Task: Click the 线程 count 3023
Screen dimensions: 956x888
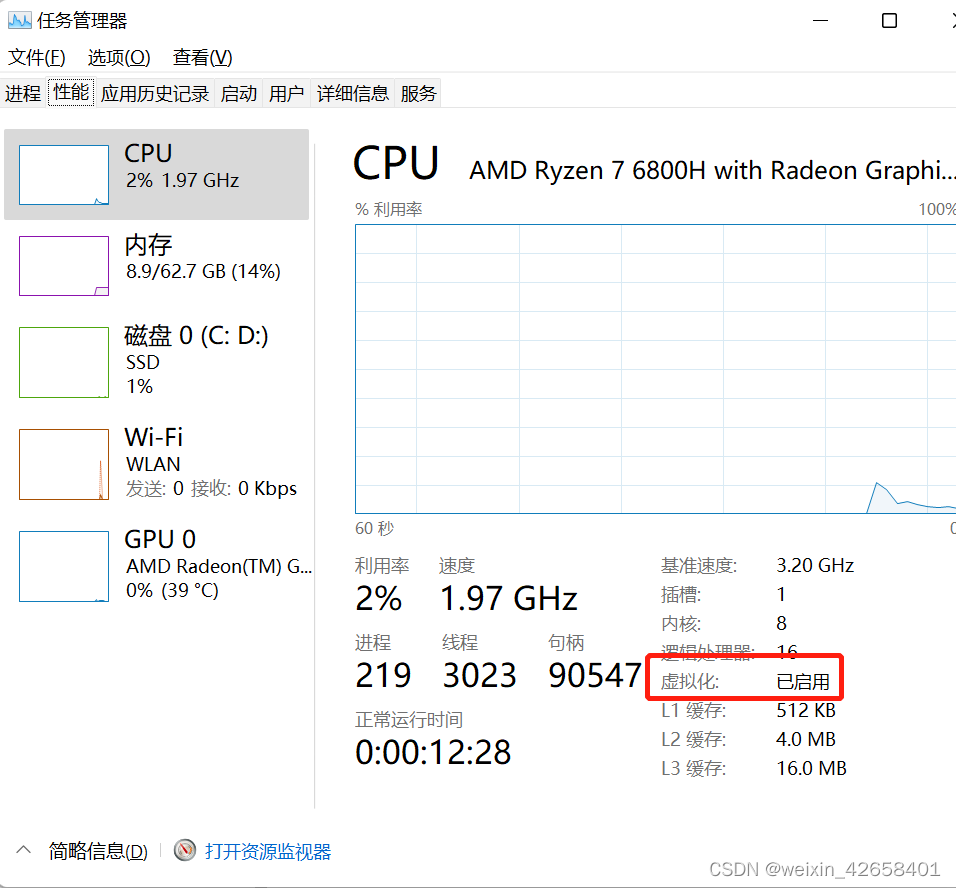Action: coord(480,675)
